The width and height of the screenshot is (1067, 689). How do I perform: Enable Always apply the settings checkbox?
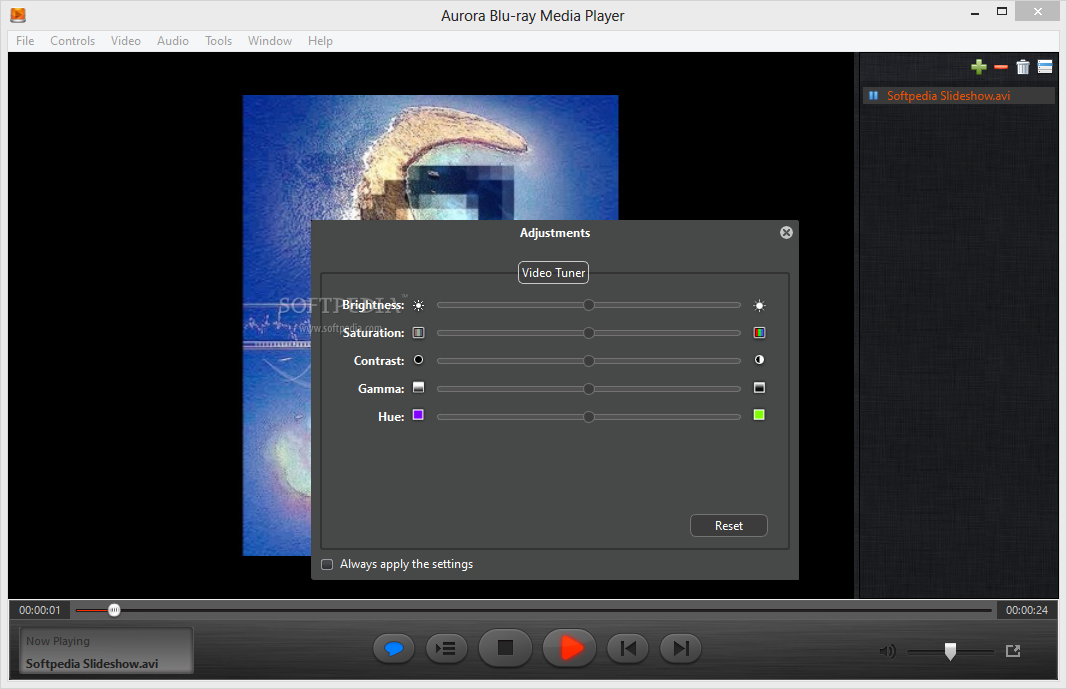(327, 565)
